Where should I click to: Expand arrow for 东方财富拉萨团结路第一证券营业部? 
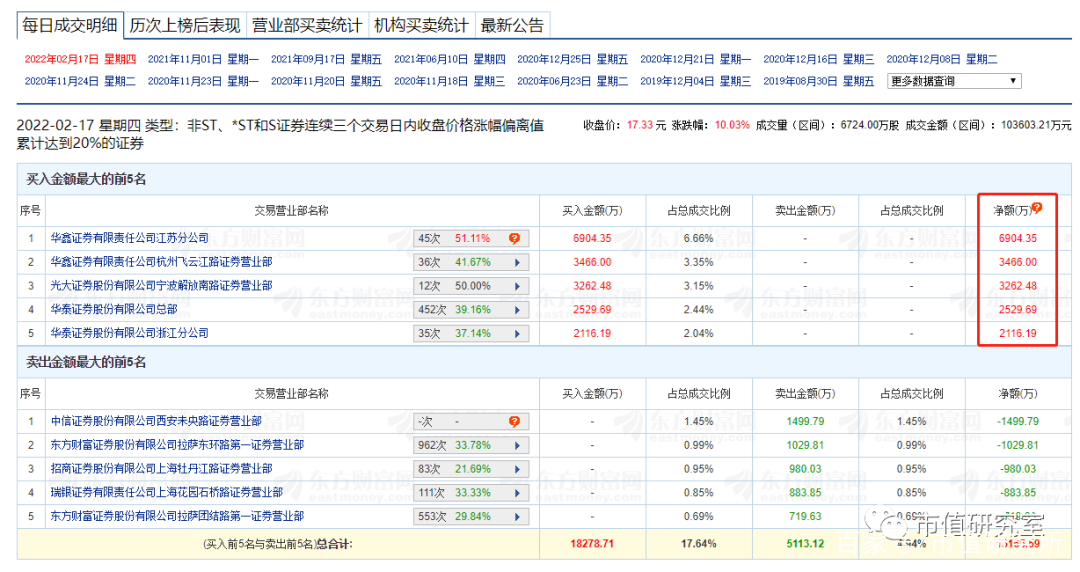517,517
